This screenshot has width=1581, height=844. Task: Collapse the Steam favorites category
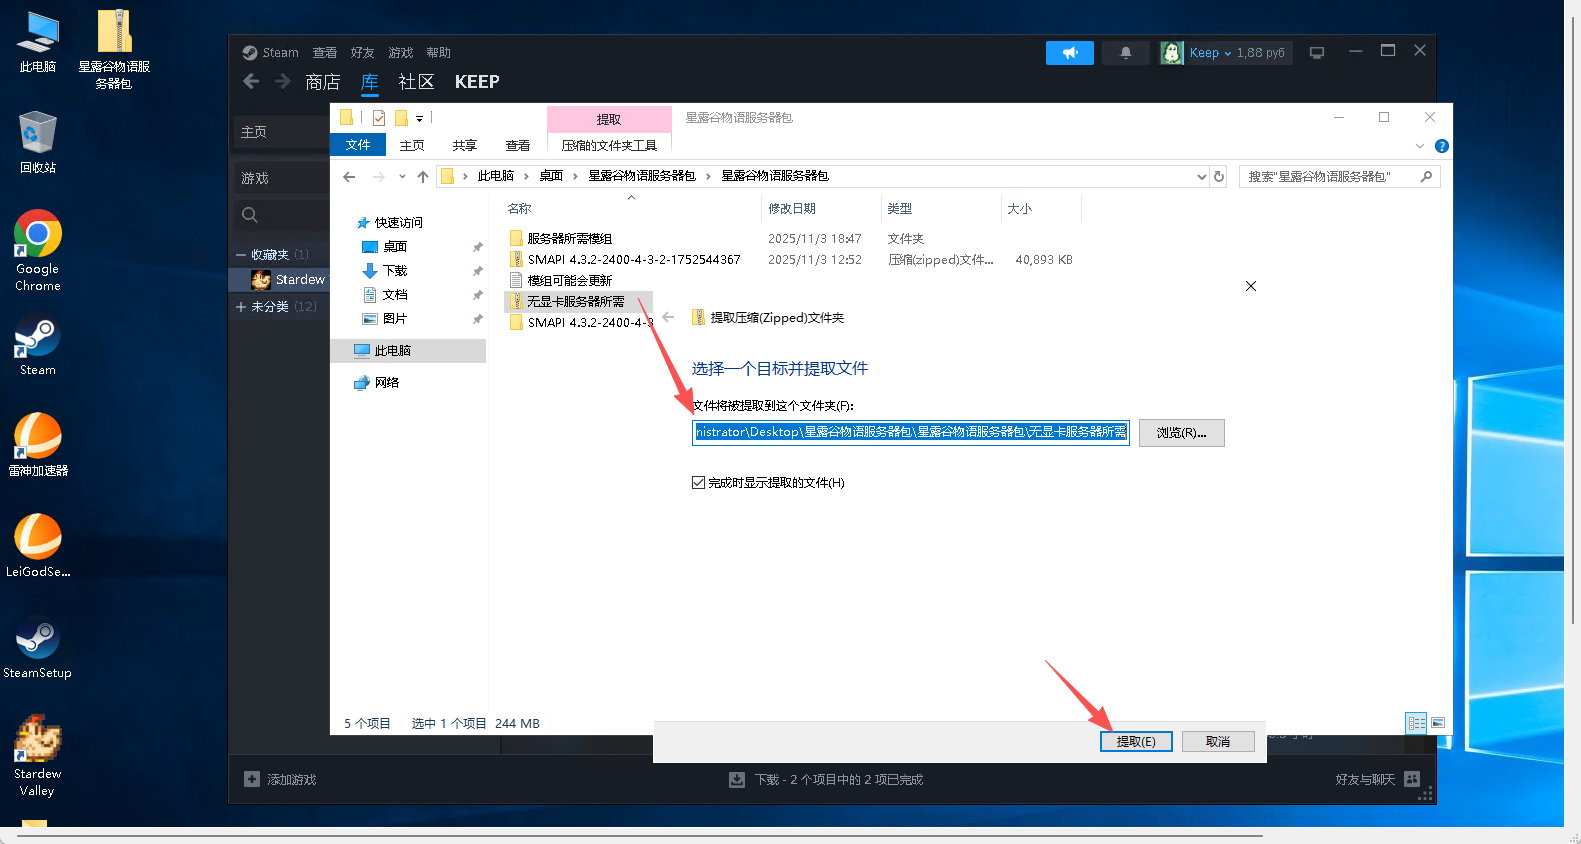coord(241,255)
